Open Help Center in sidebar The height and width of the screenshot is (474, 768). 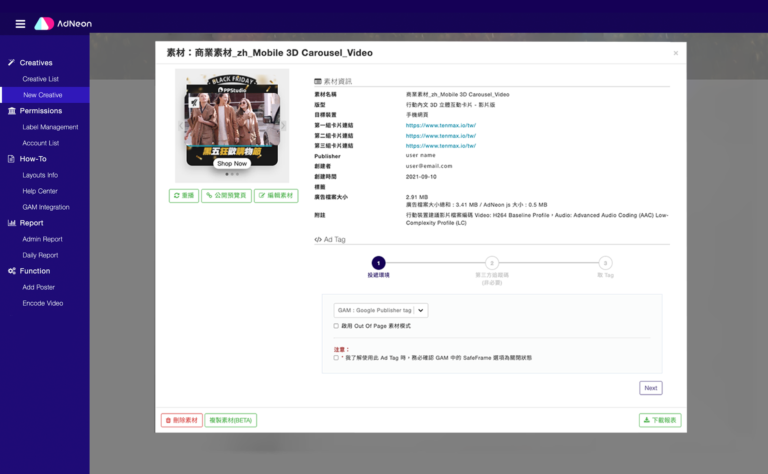point(40,191)
